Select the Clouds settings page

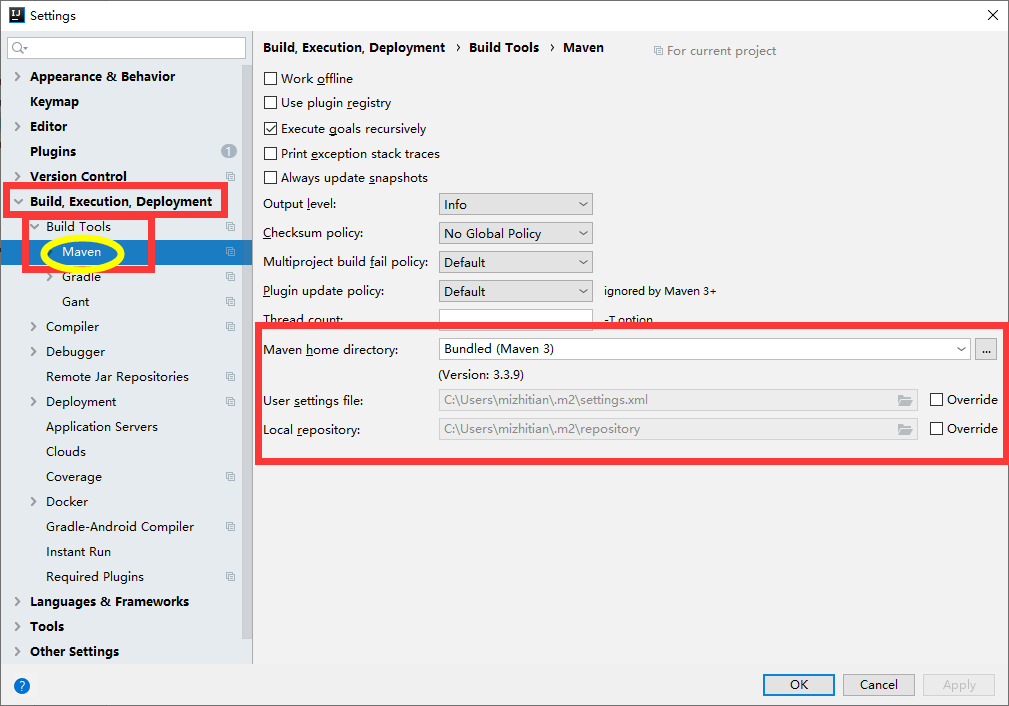[x=66, y=452]
